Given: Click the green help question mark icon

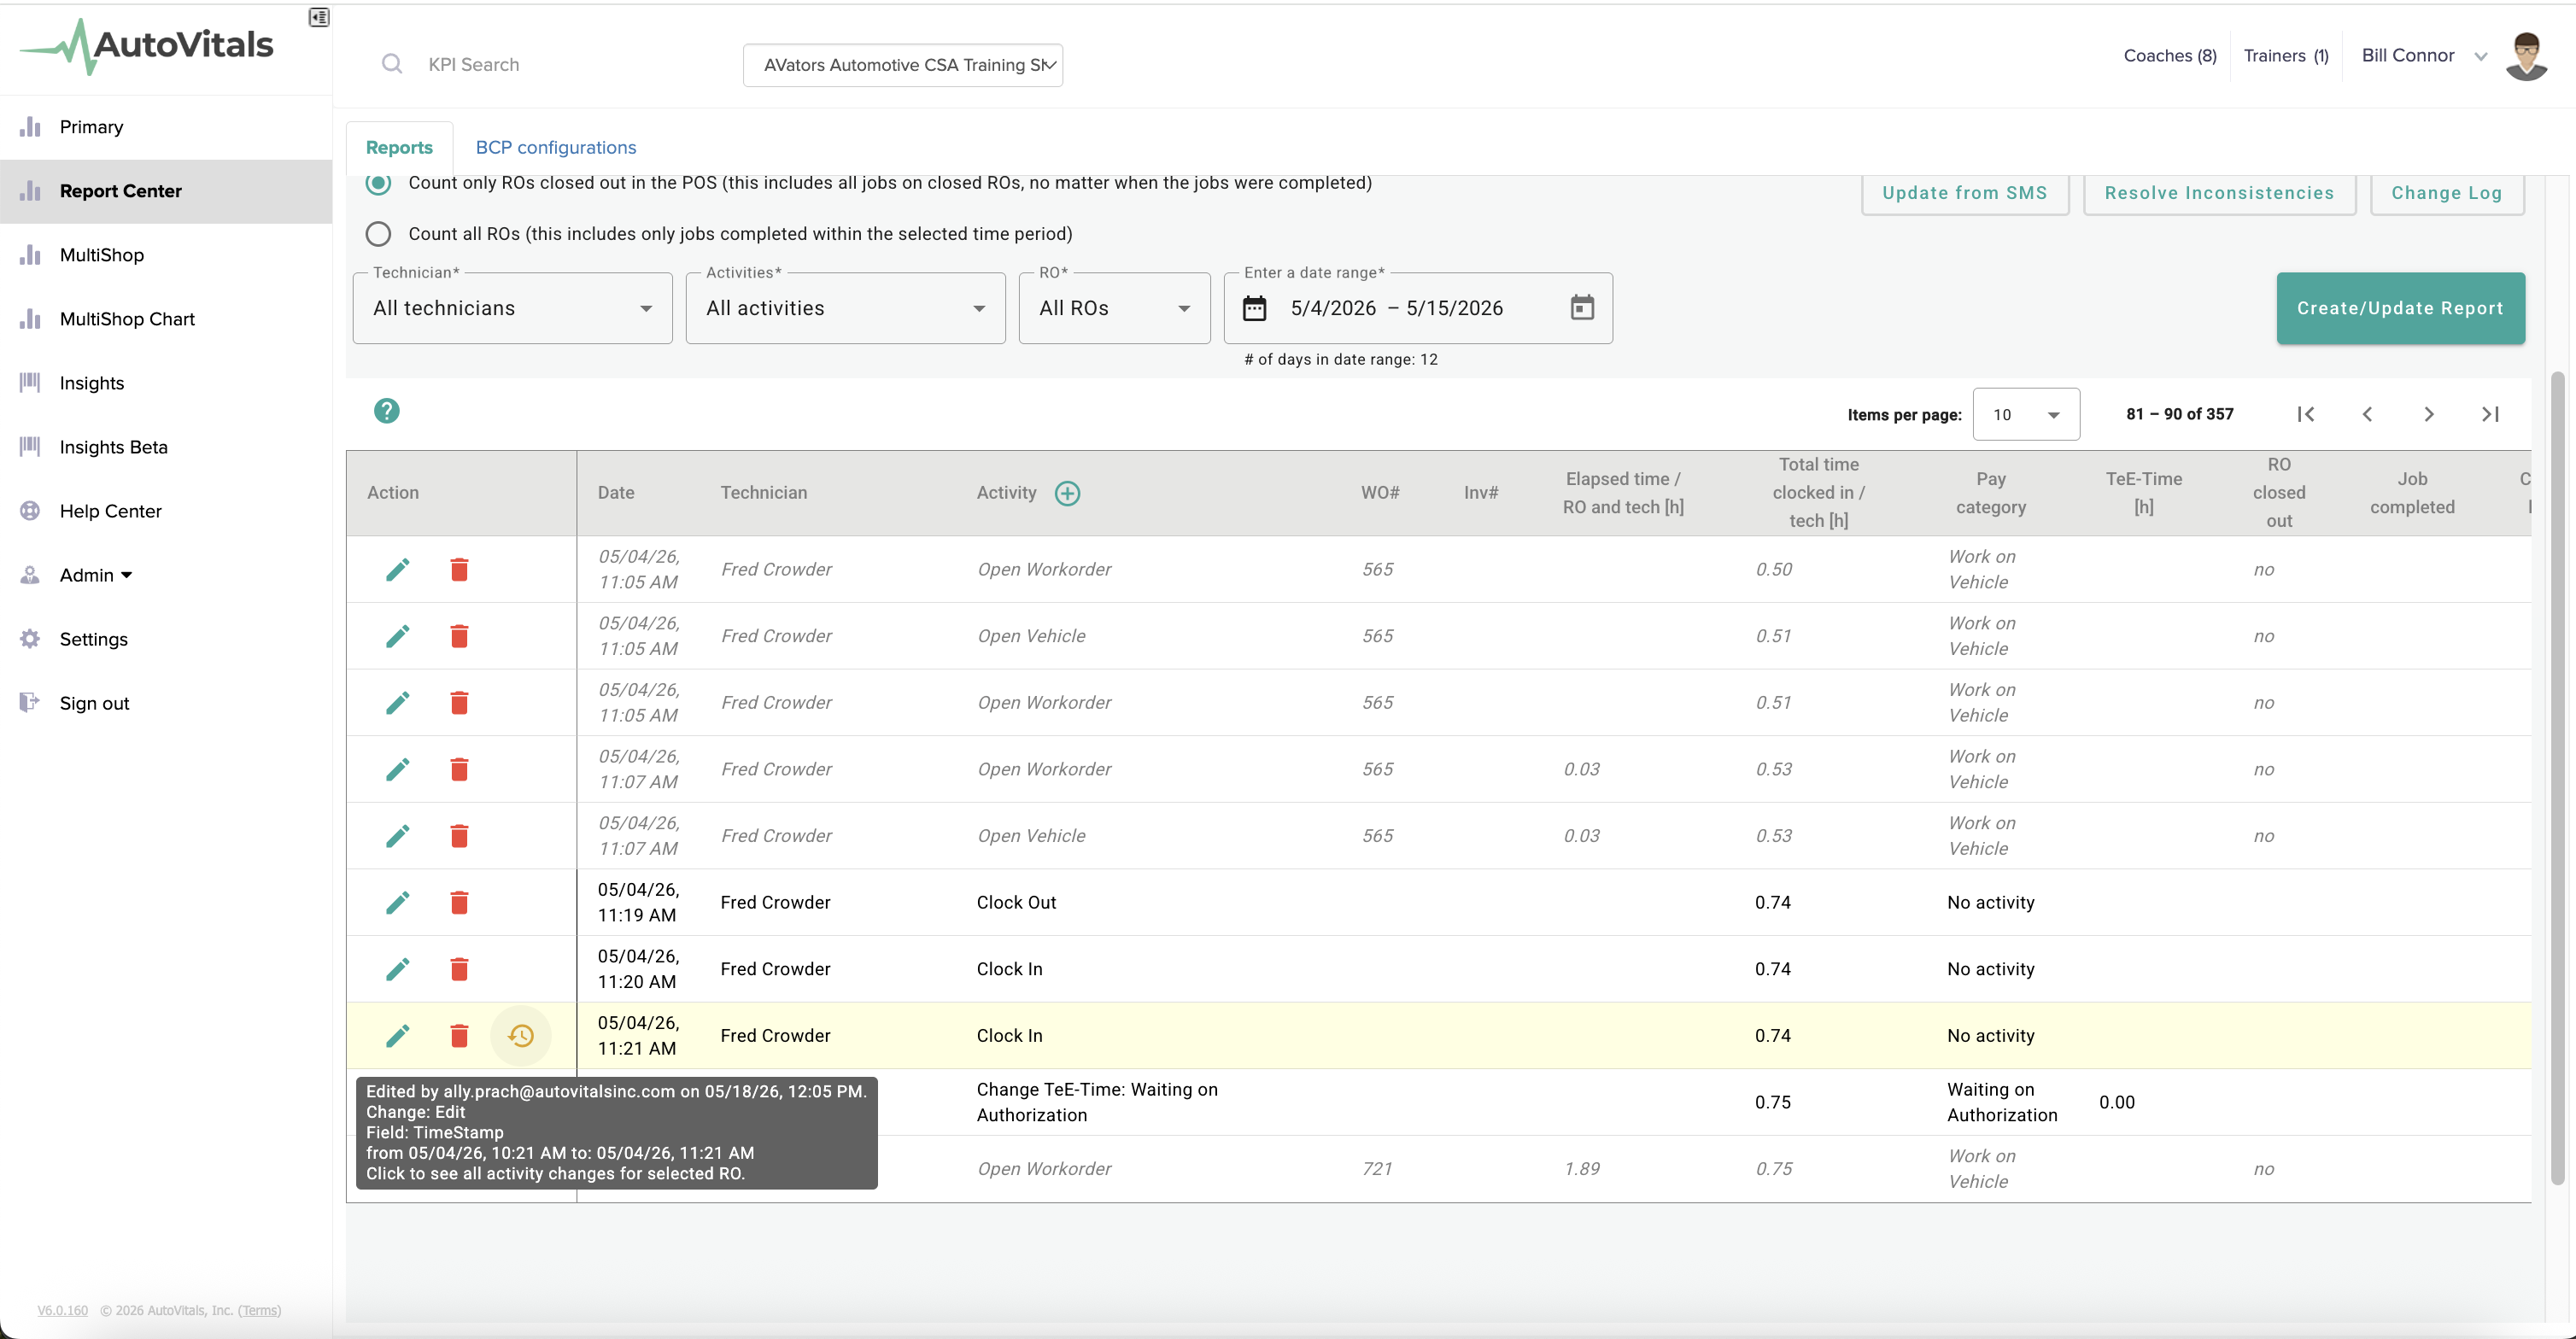Looking at the screenshot, I should pos(387,411).
